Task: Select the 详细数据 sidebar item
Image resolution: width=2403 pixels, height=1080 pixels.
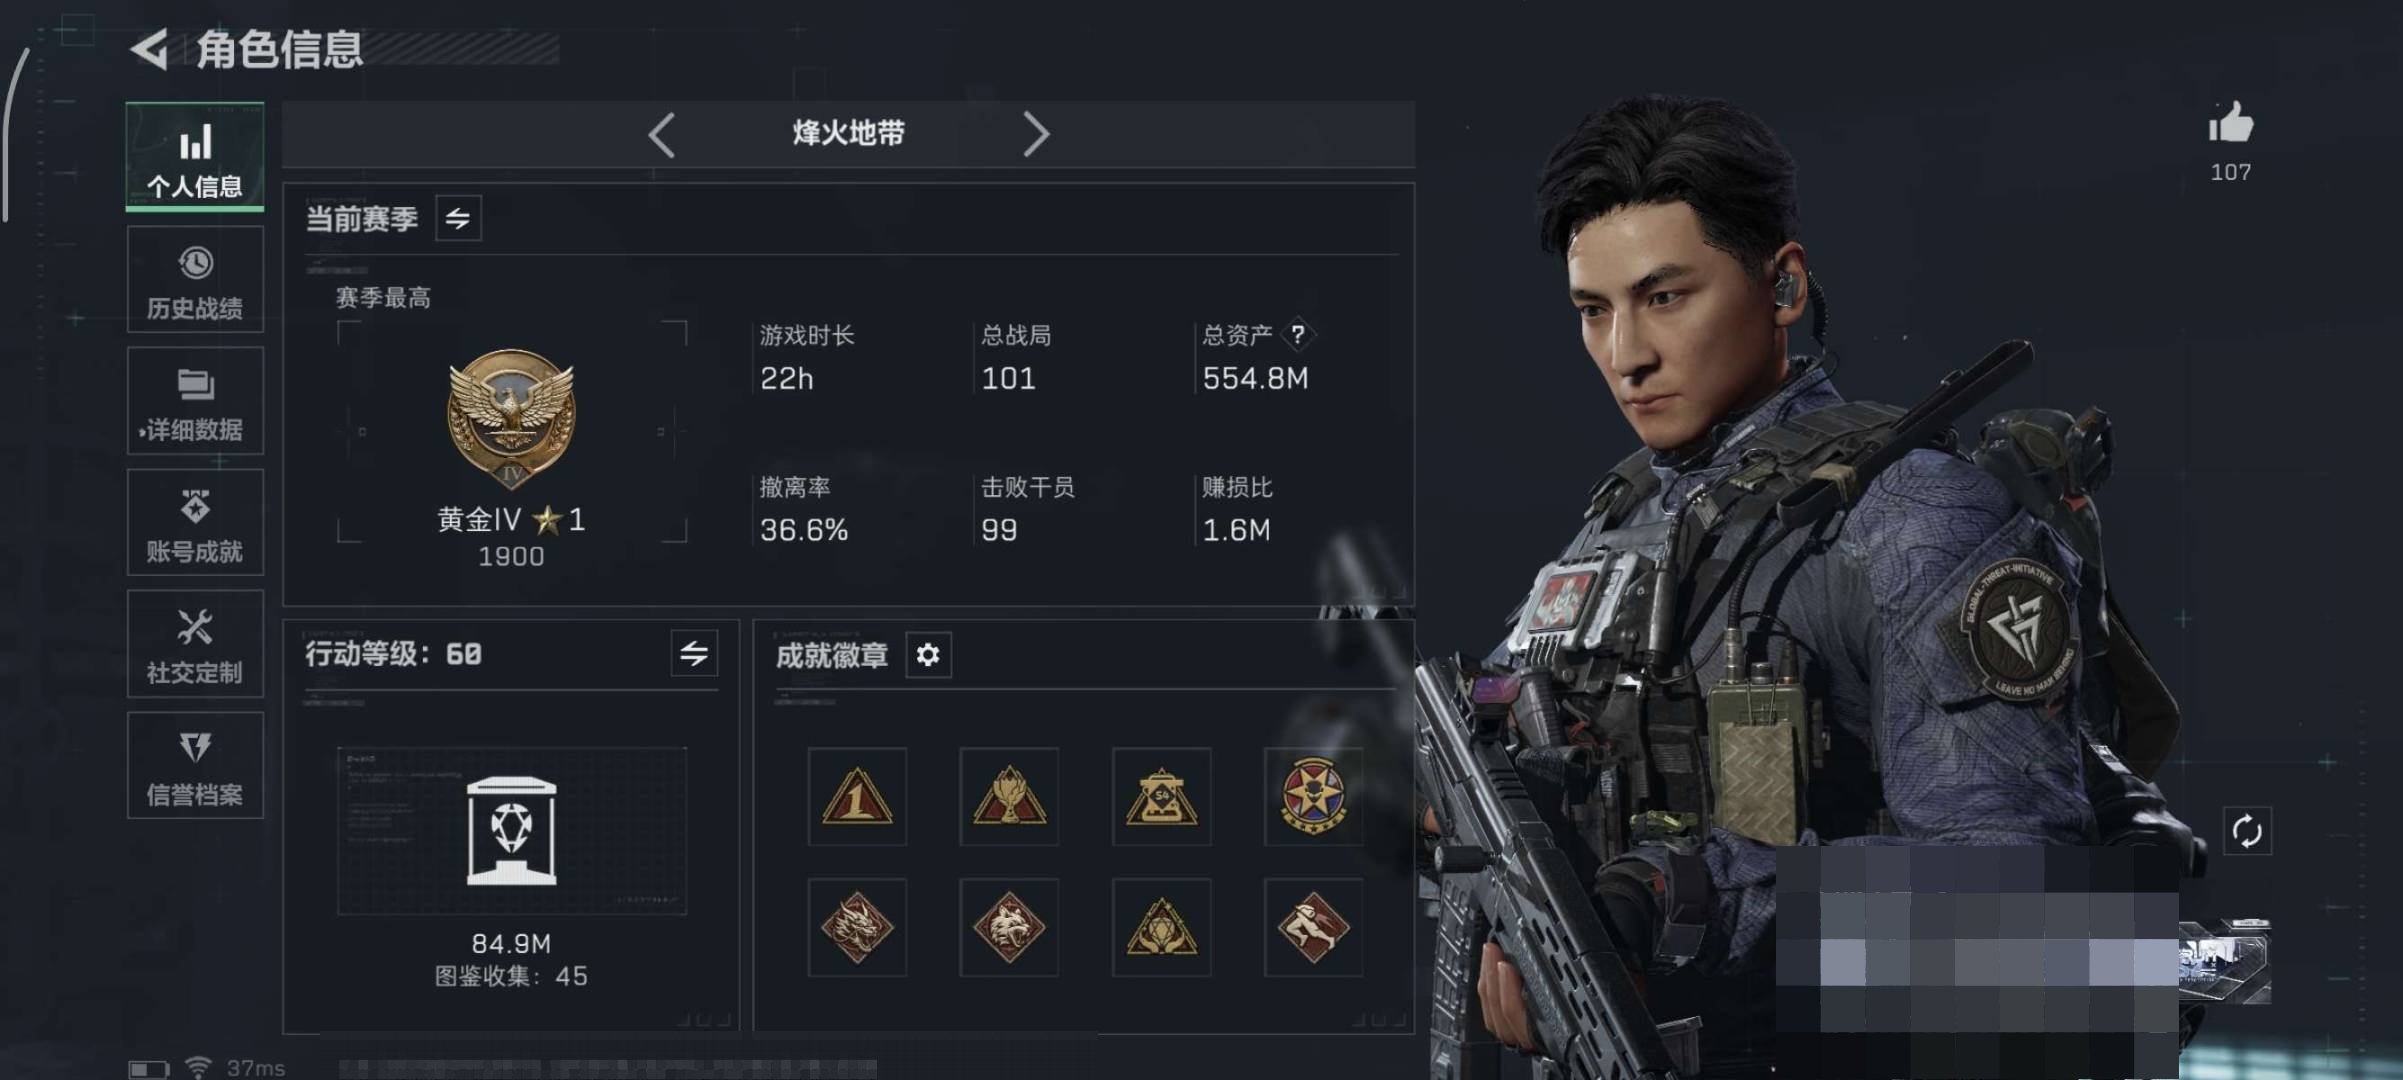Action: pyautogui.click(x=195, y=401)
